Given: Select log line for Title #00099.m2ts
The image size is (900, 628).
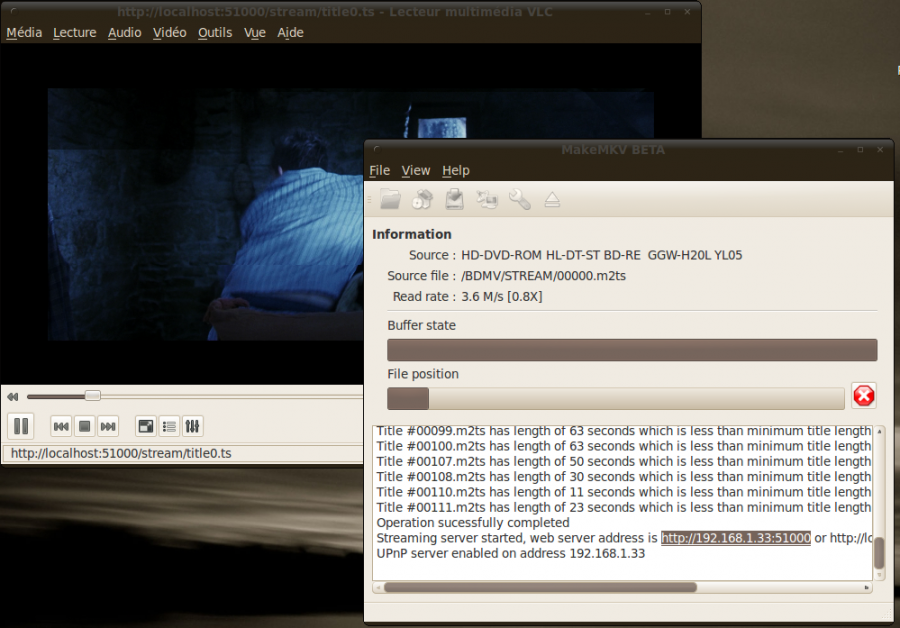Looking at the screenshot, I should 624,431.
